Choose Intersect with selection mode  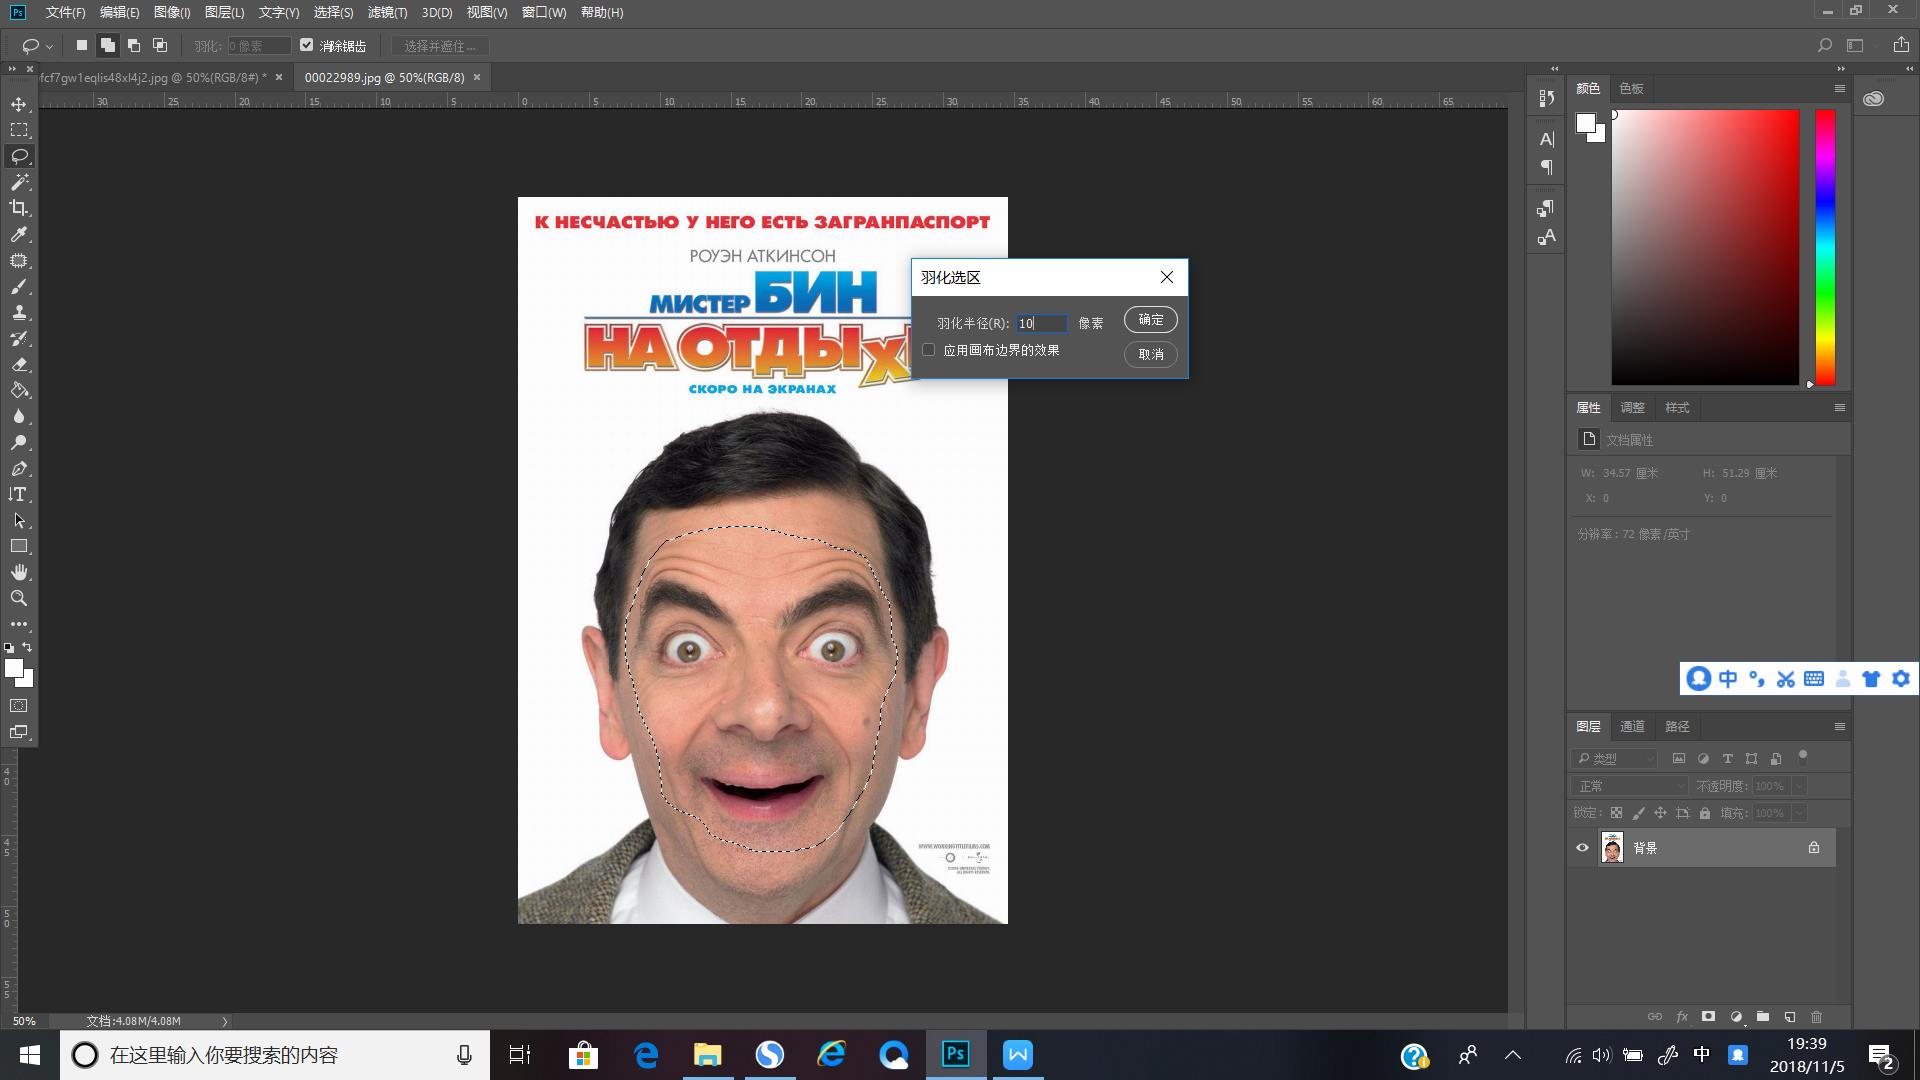click(160, 45)
